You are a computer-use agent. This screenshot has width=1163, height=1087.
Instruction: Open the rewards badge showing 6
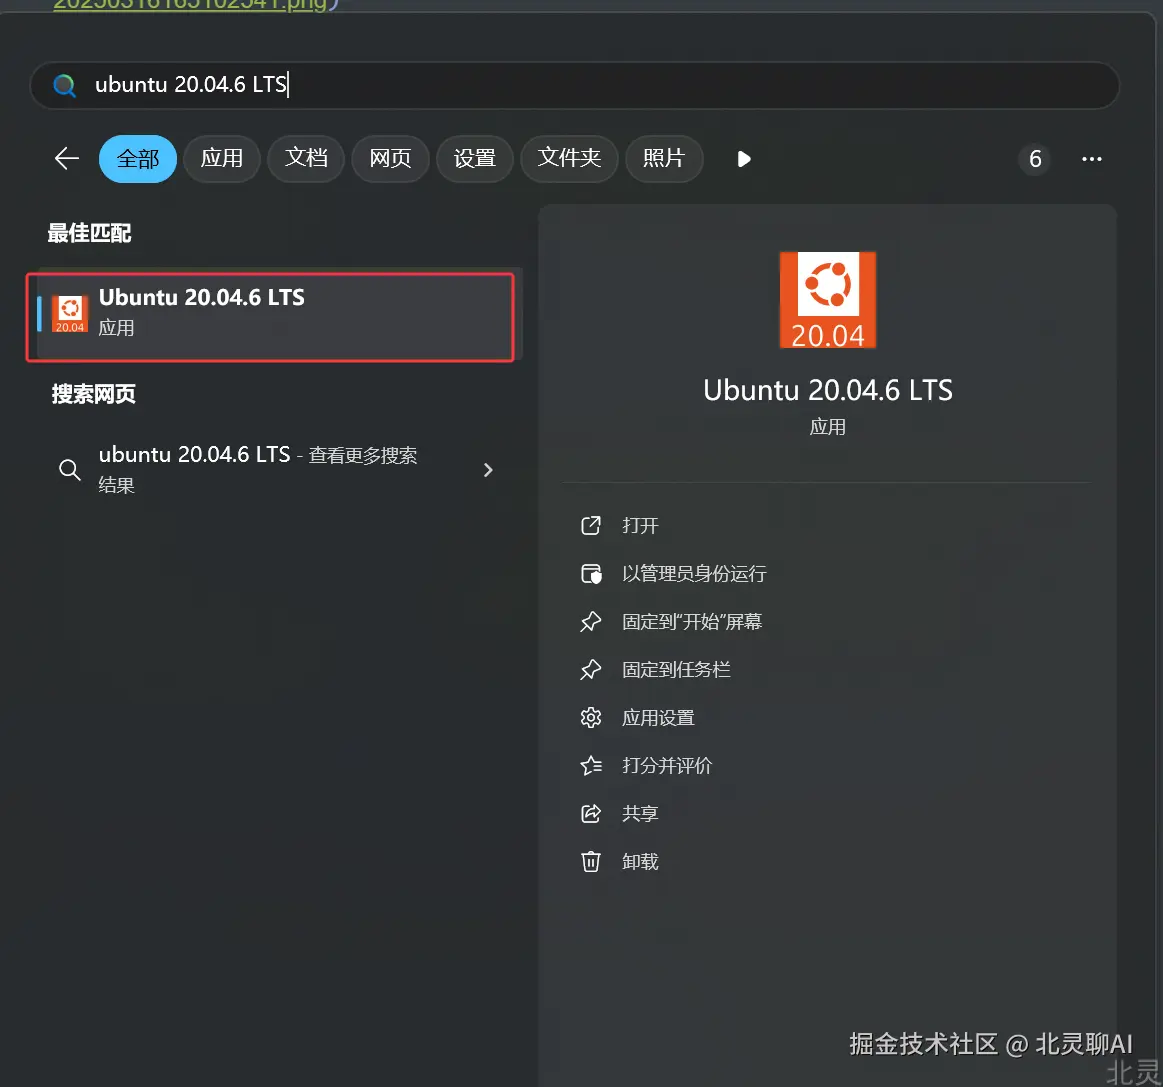tap(1035, 159)
